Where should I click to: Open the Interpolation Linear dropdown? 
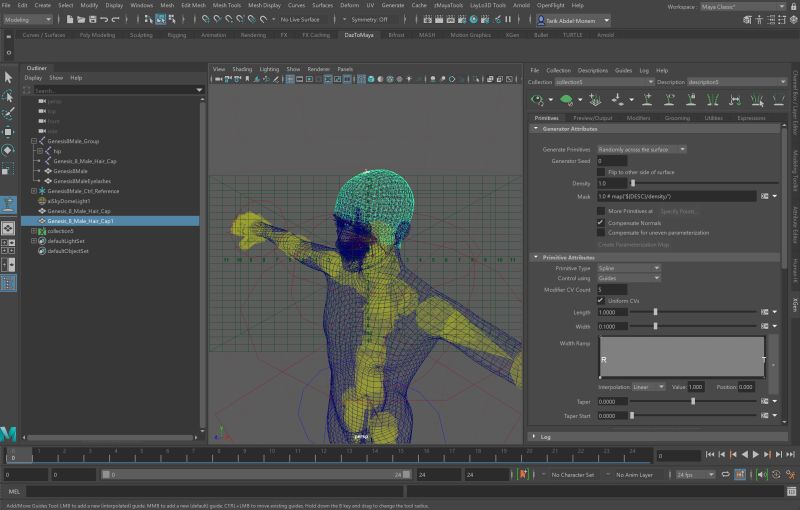[x=648, y=387]
